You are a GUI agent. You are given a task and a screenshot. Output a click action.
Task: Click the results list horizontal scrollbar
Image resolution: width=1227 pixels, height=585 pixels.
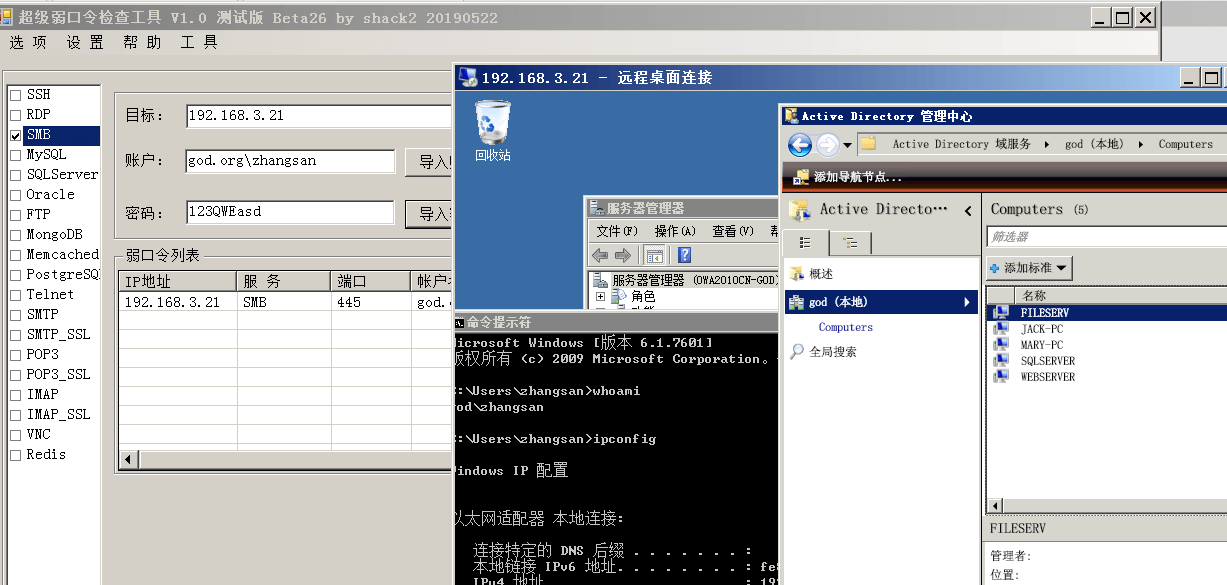[x=286, y=460]
